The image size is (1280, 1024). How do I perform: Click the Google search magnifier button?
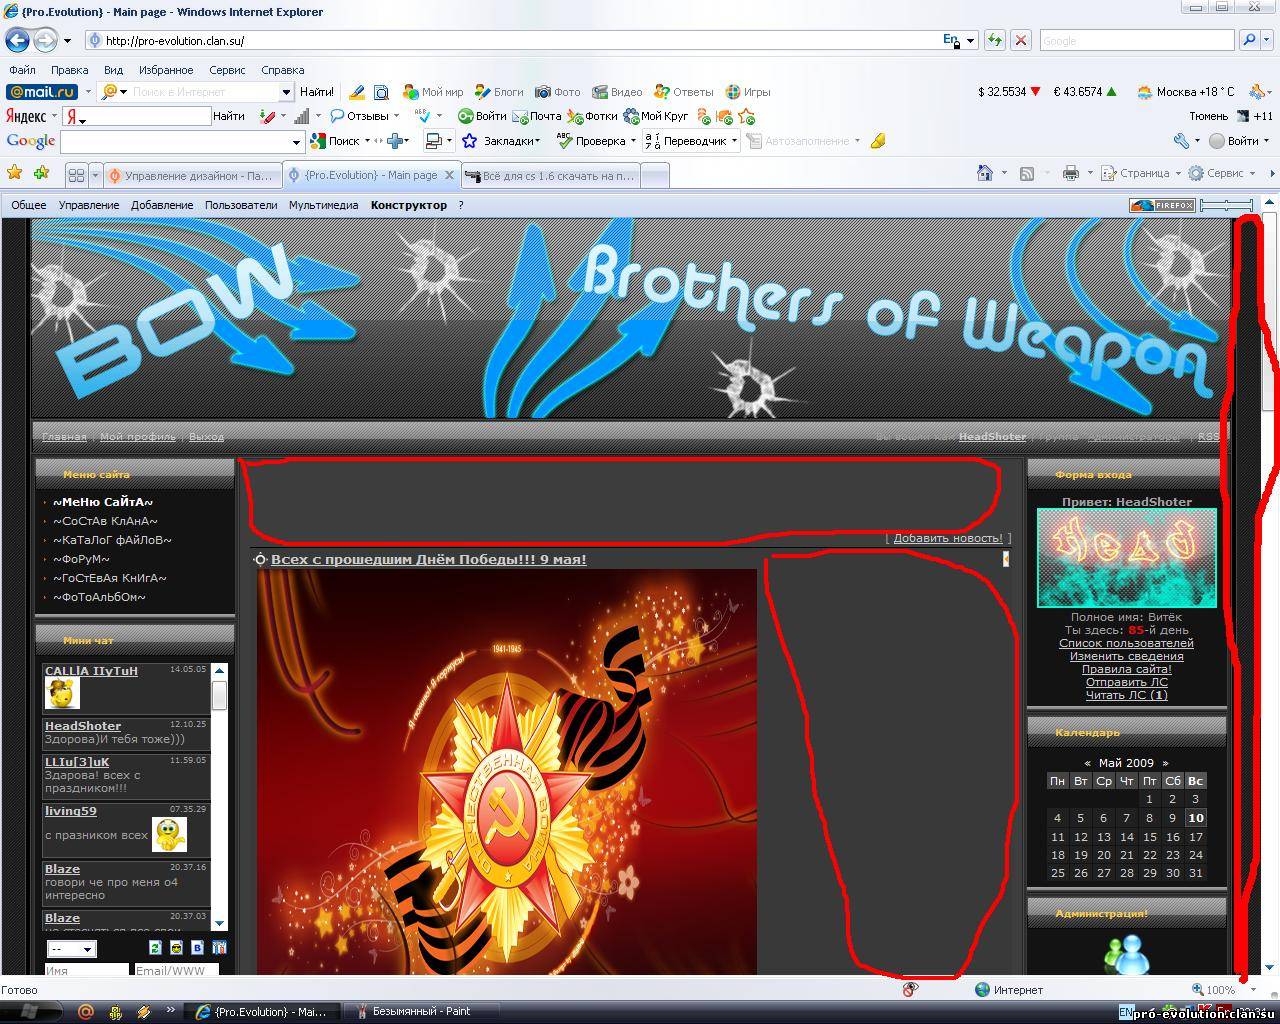click(x=1249, y=40)
